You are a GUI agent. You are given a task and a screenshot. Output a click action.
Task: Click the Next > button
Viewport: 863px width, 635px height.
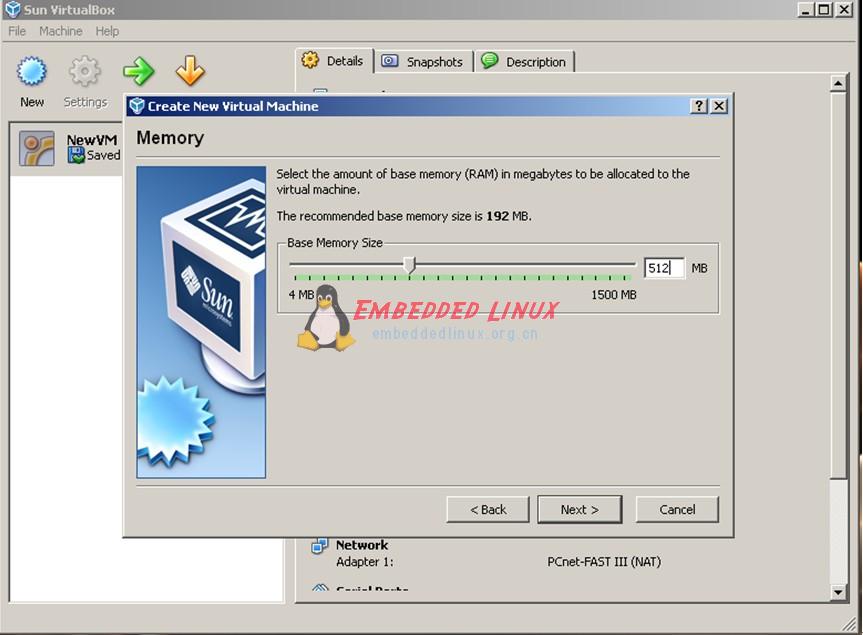click(580, 510)
